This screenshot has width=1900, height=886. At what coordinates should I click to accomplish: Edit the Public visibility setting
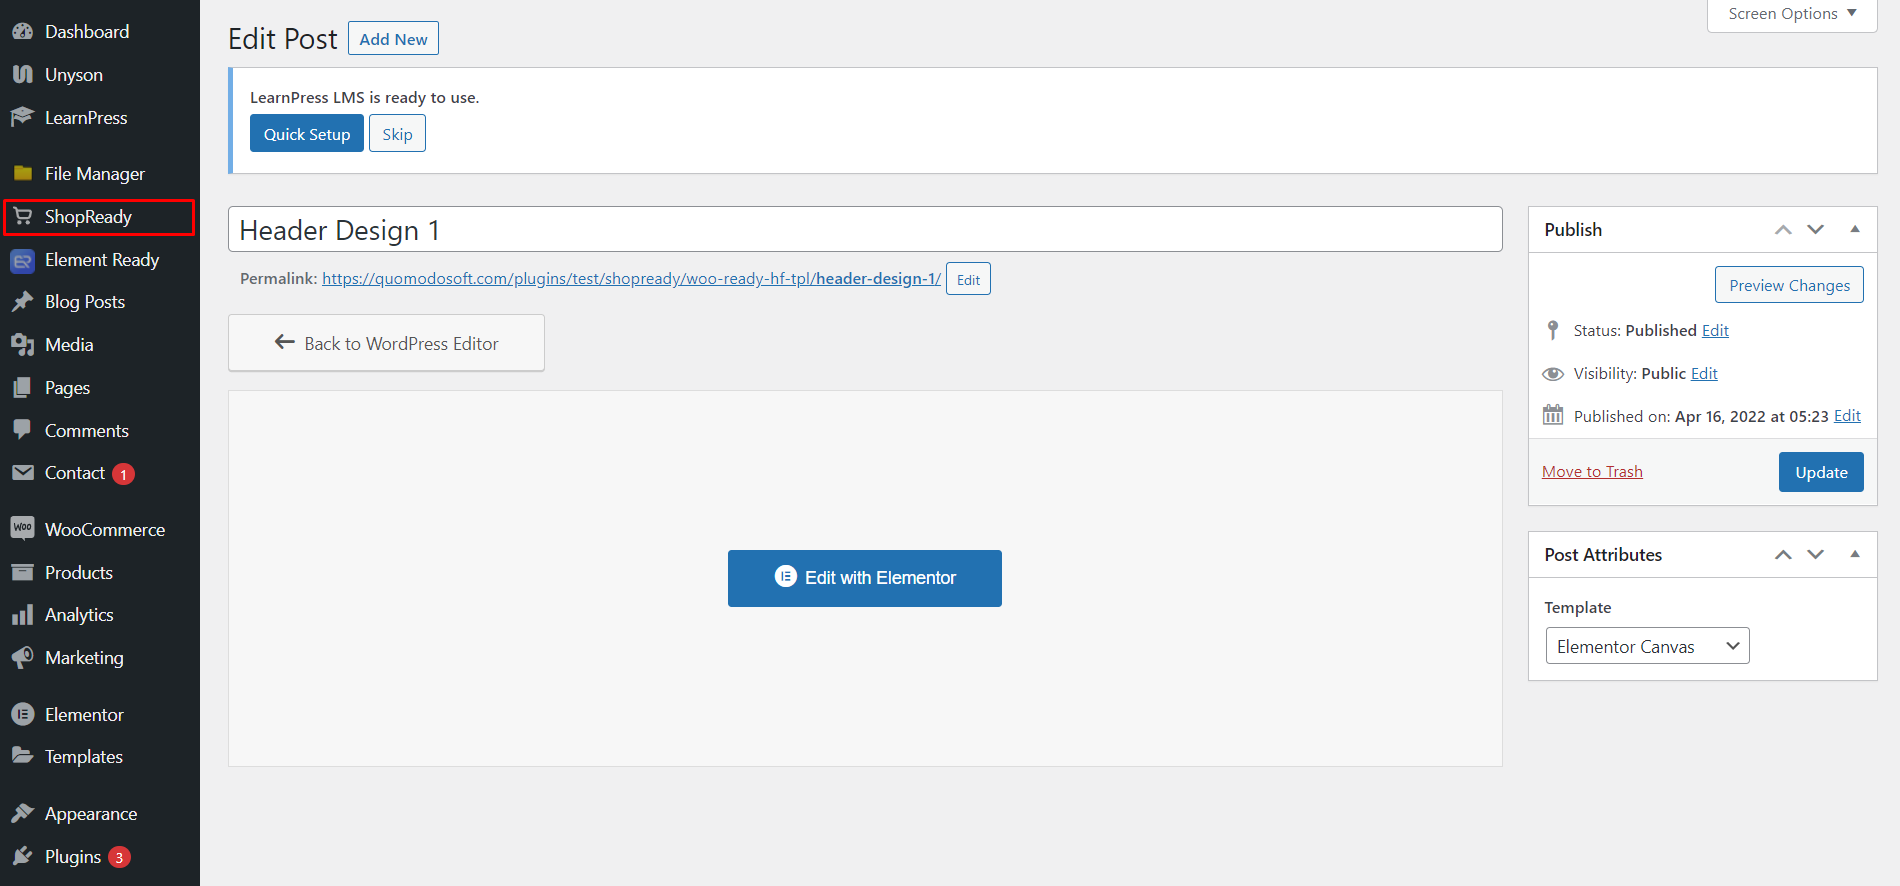[x=1704, y=373]
